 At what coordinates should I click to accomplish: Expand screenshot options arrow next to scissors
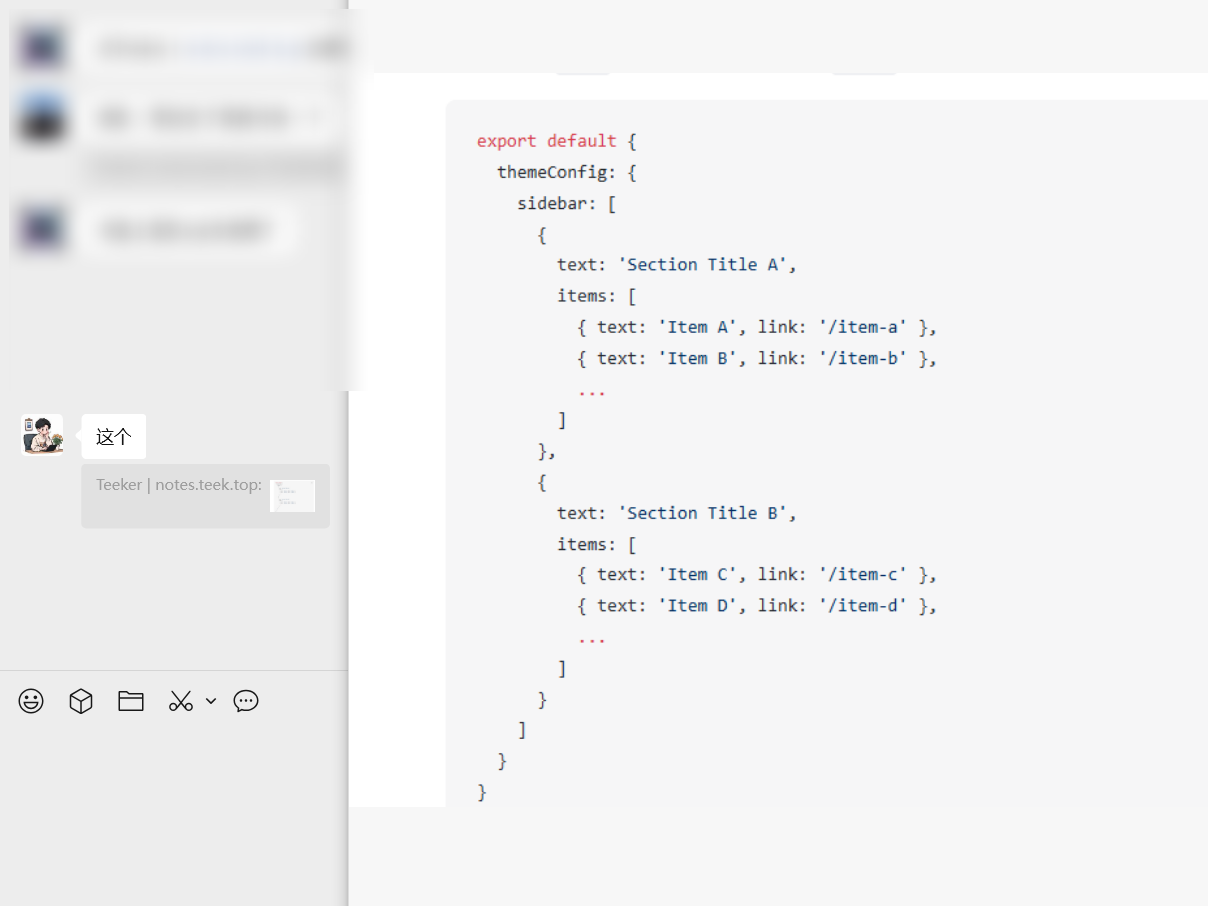211,701
